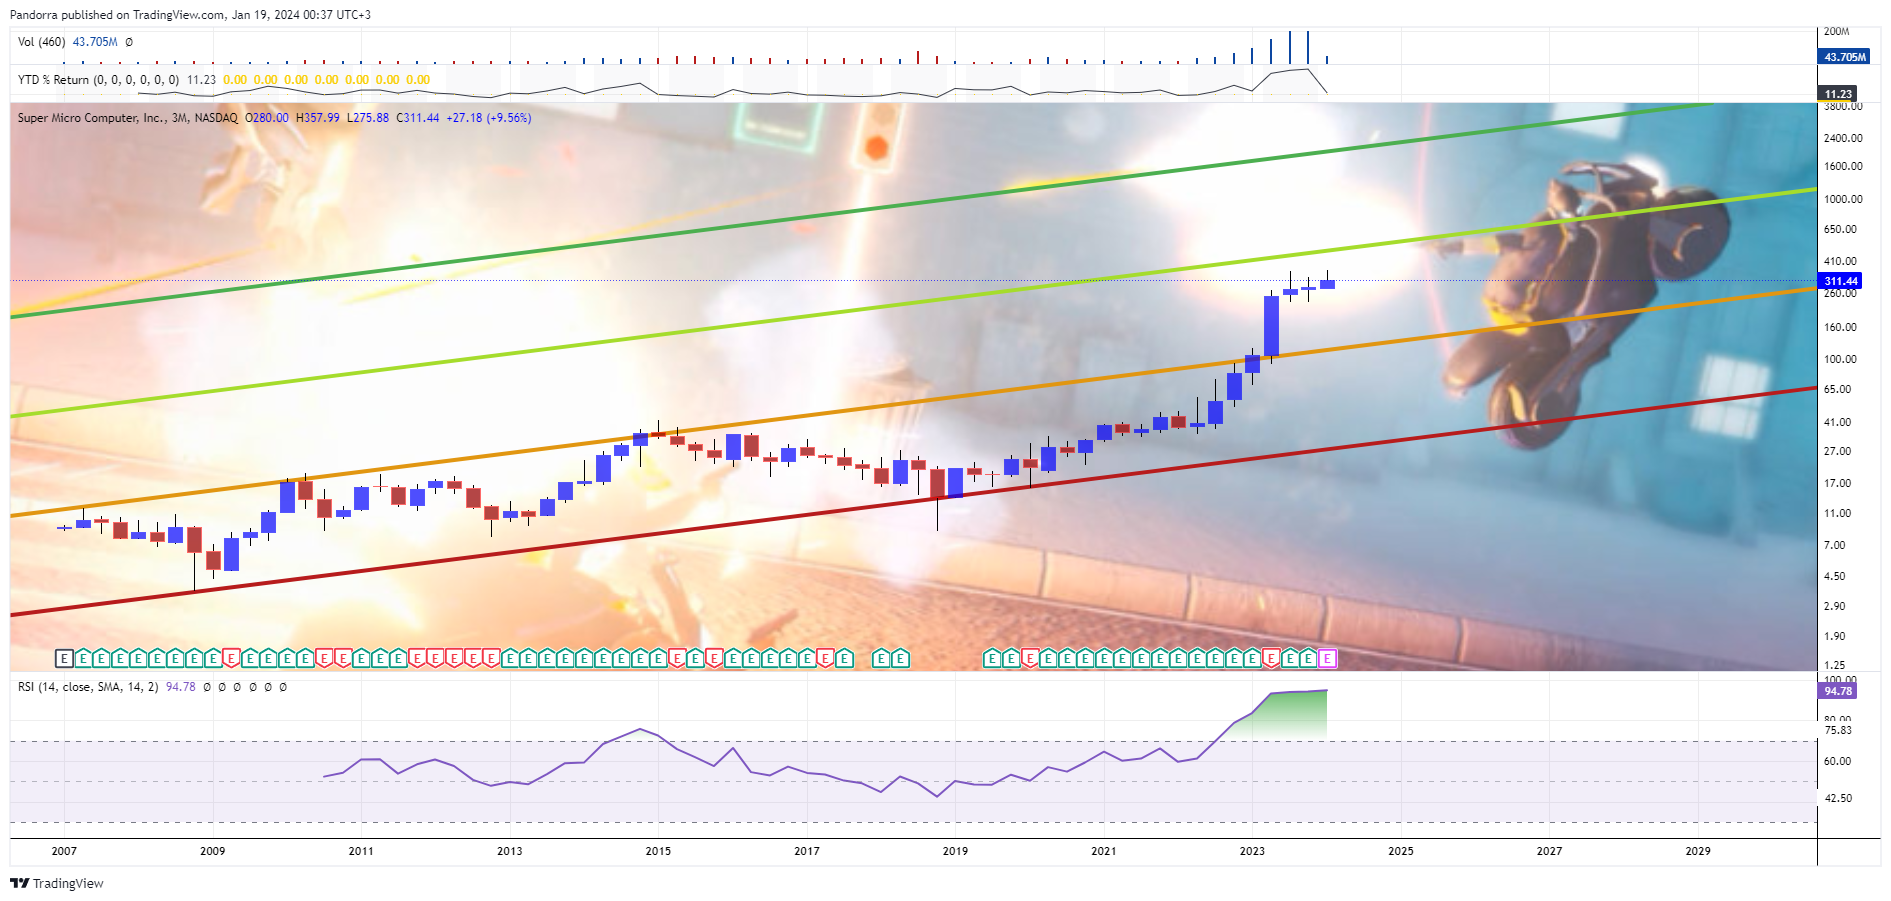
Task: Click '60.00' on the RSI scale
Action: click(x=1837, y=761)
